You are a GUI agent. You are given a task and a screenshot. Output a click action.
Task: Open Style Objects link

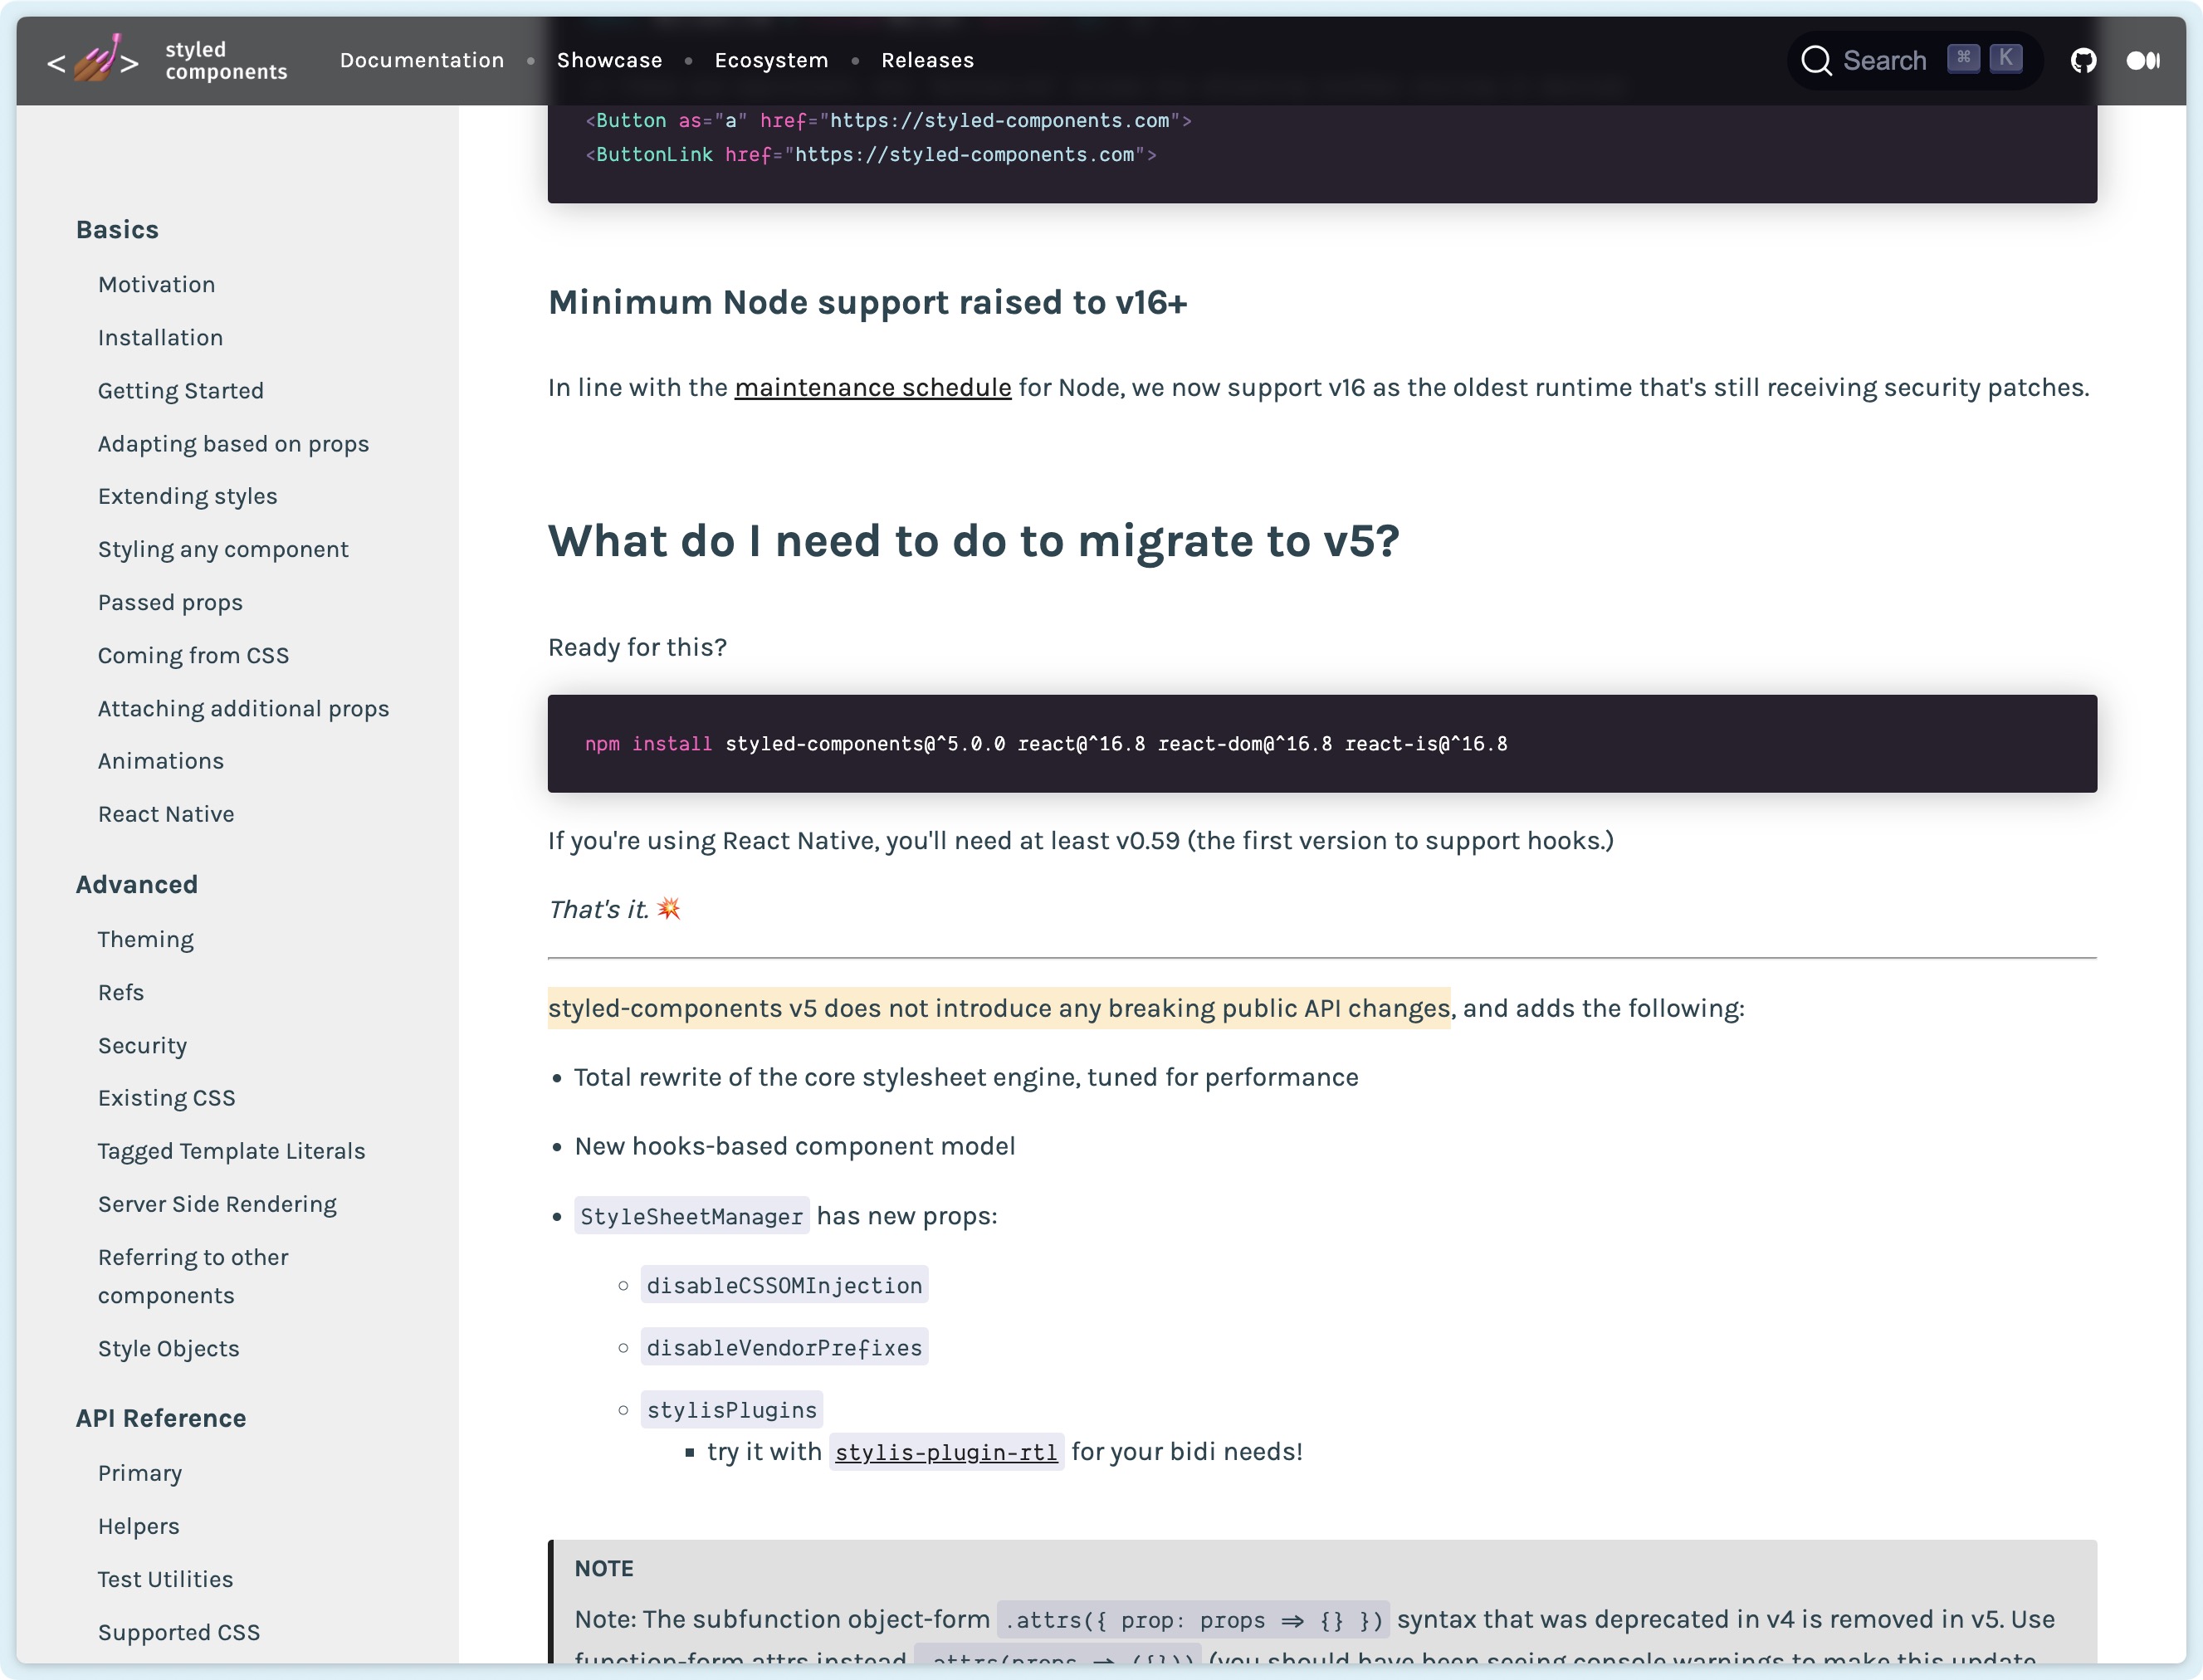pyautogui.click(x=168, y=1349)
